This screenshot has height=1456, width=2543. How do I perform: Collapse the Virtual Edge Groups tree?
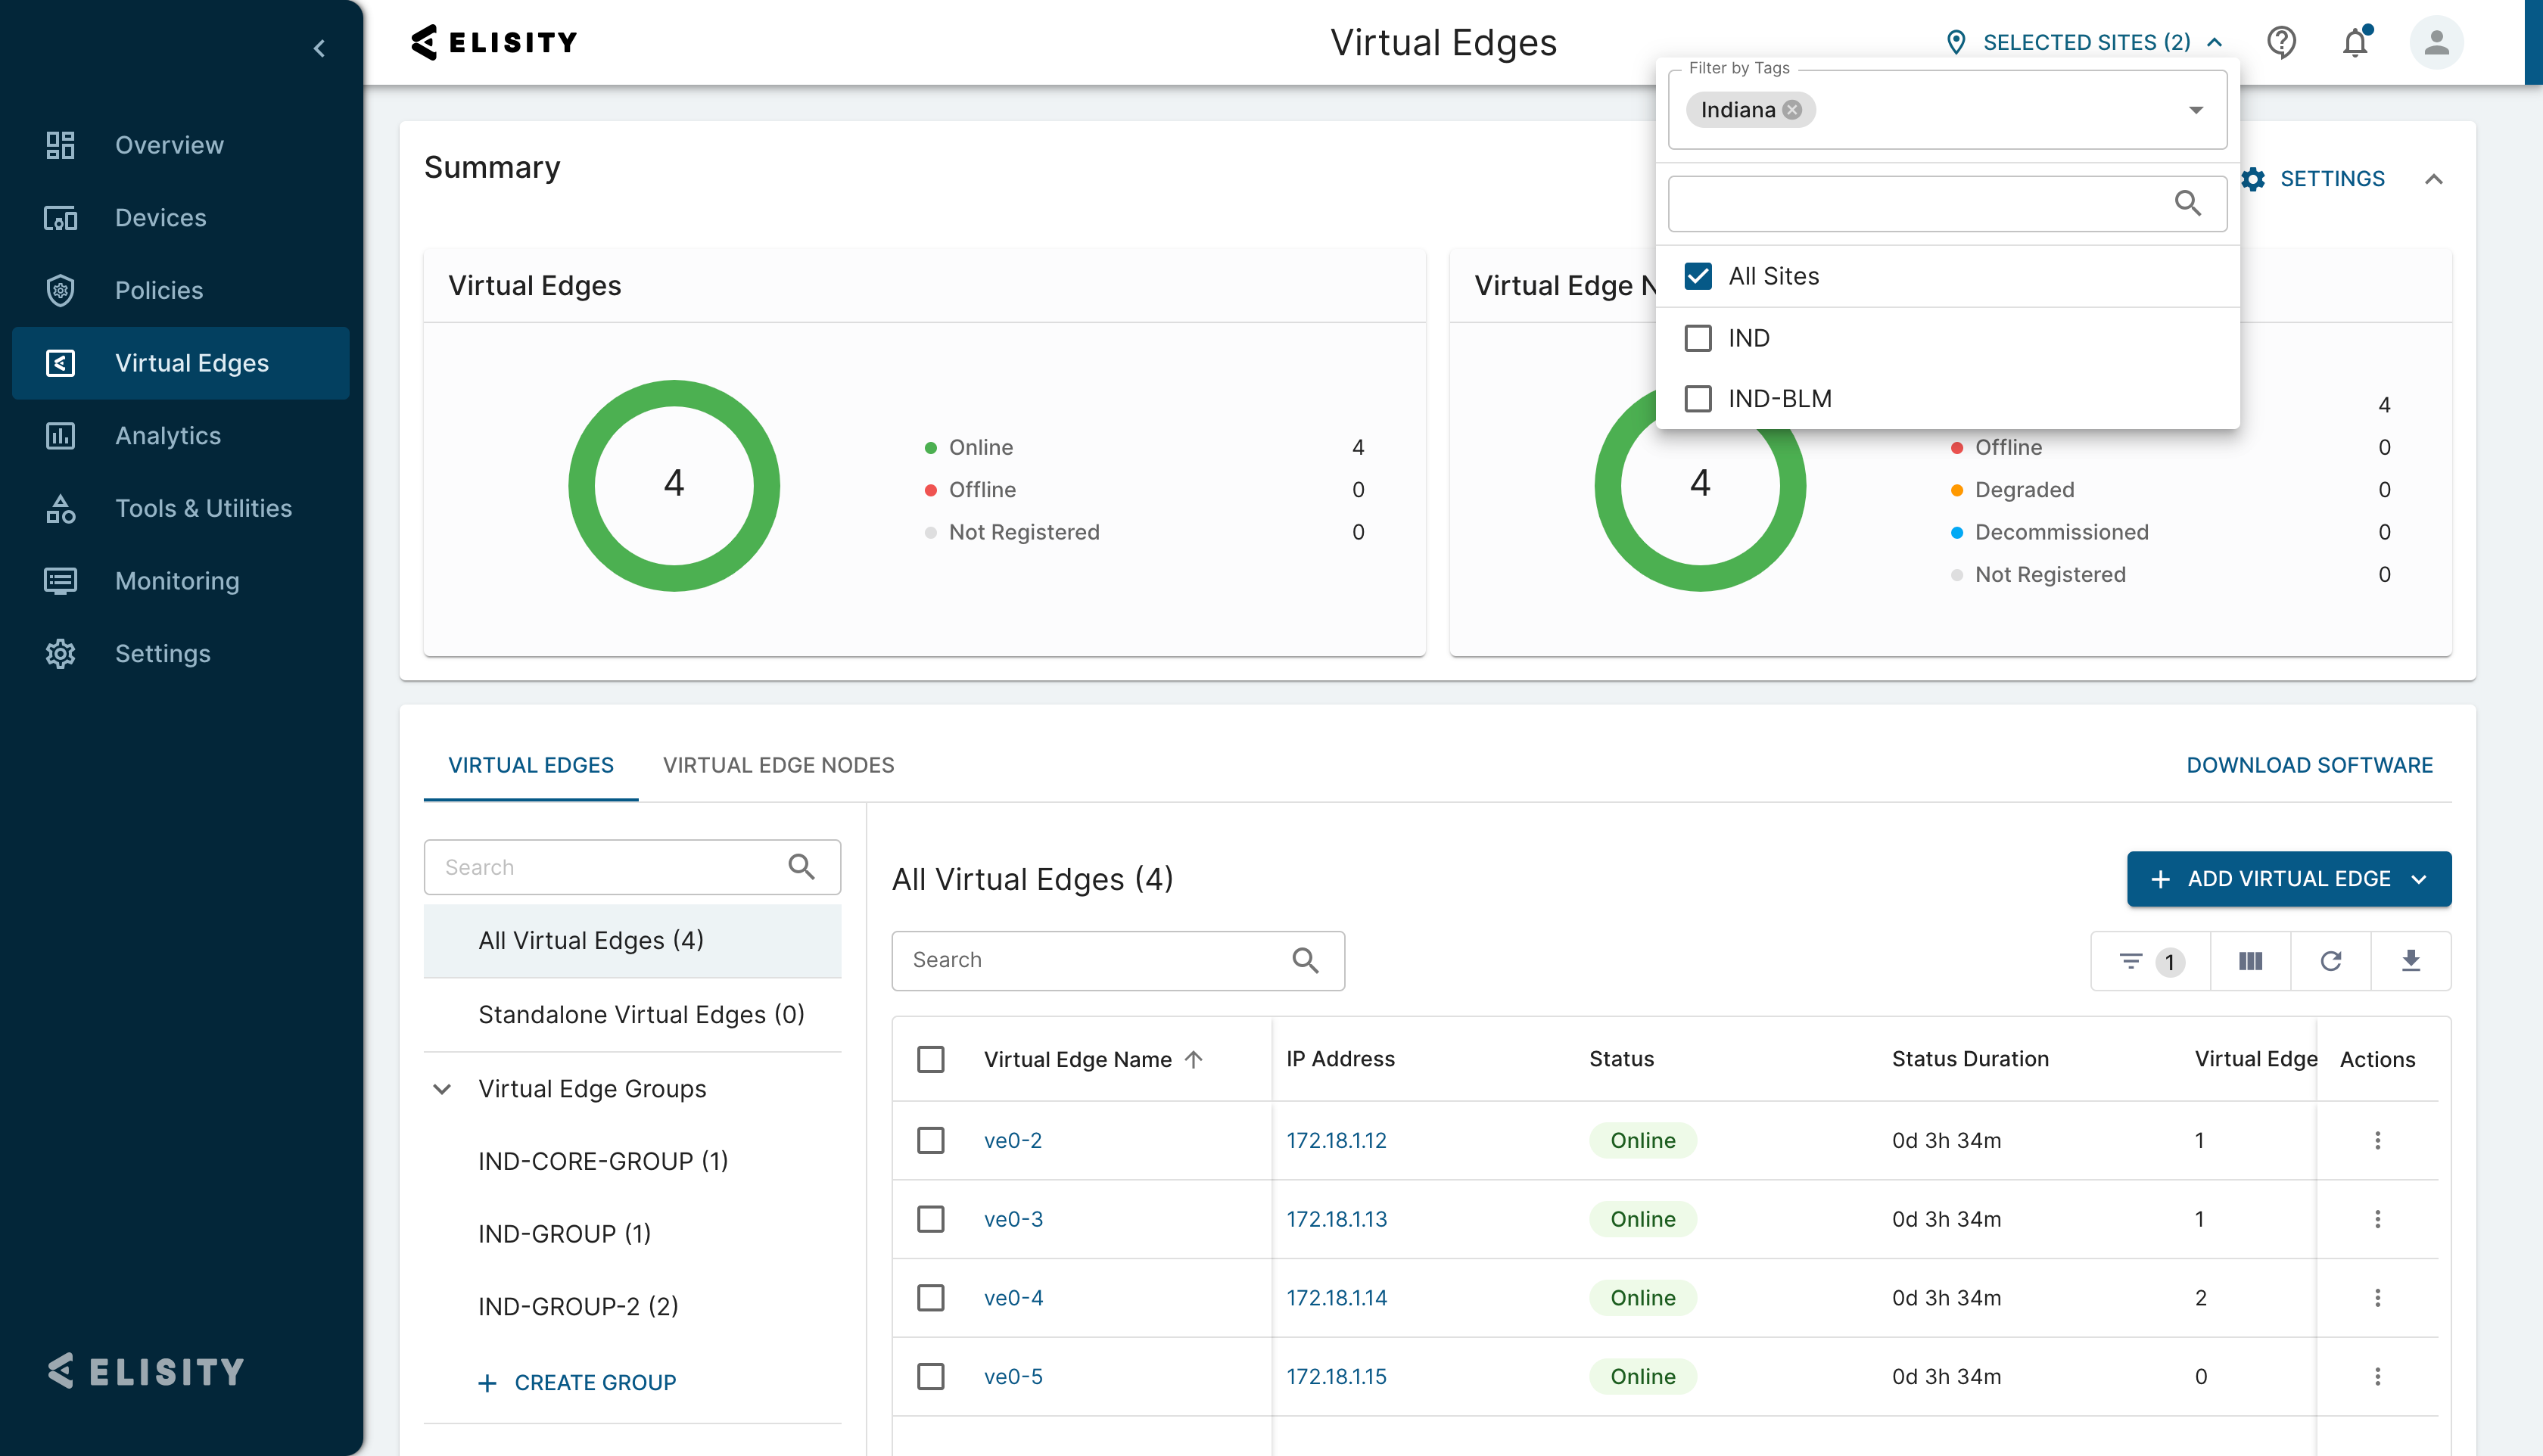click(442, 1089)
